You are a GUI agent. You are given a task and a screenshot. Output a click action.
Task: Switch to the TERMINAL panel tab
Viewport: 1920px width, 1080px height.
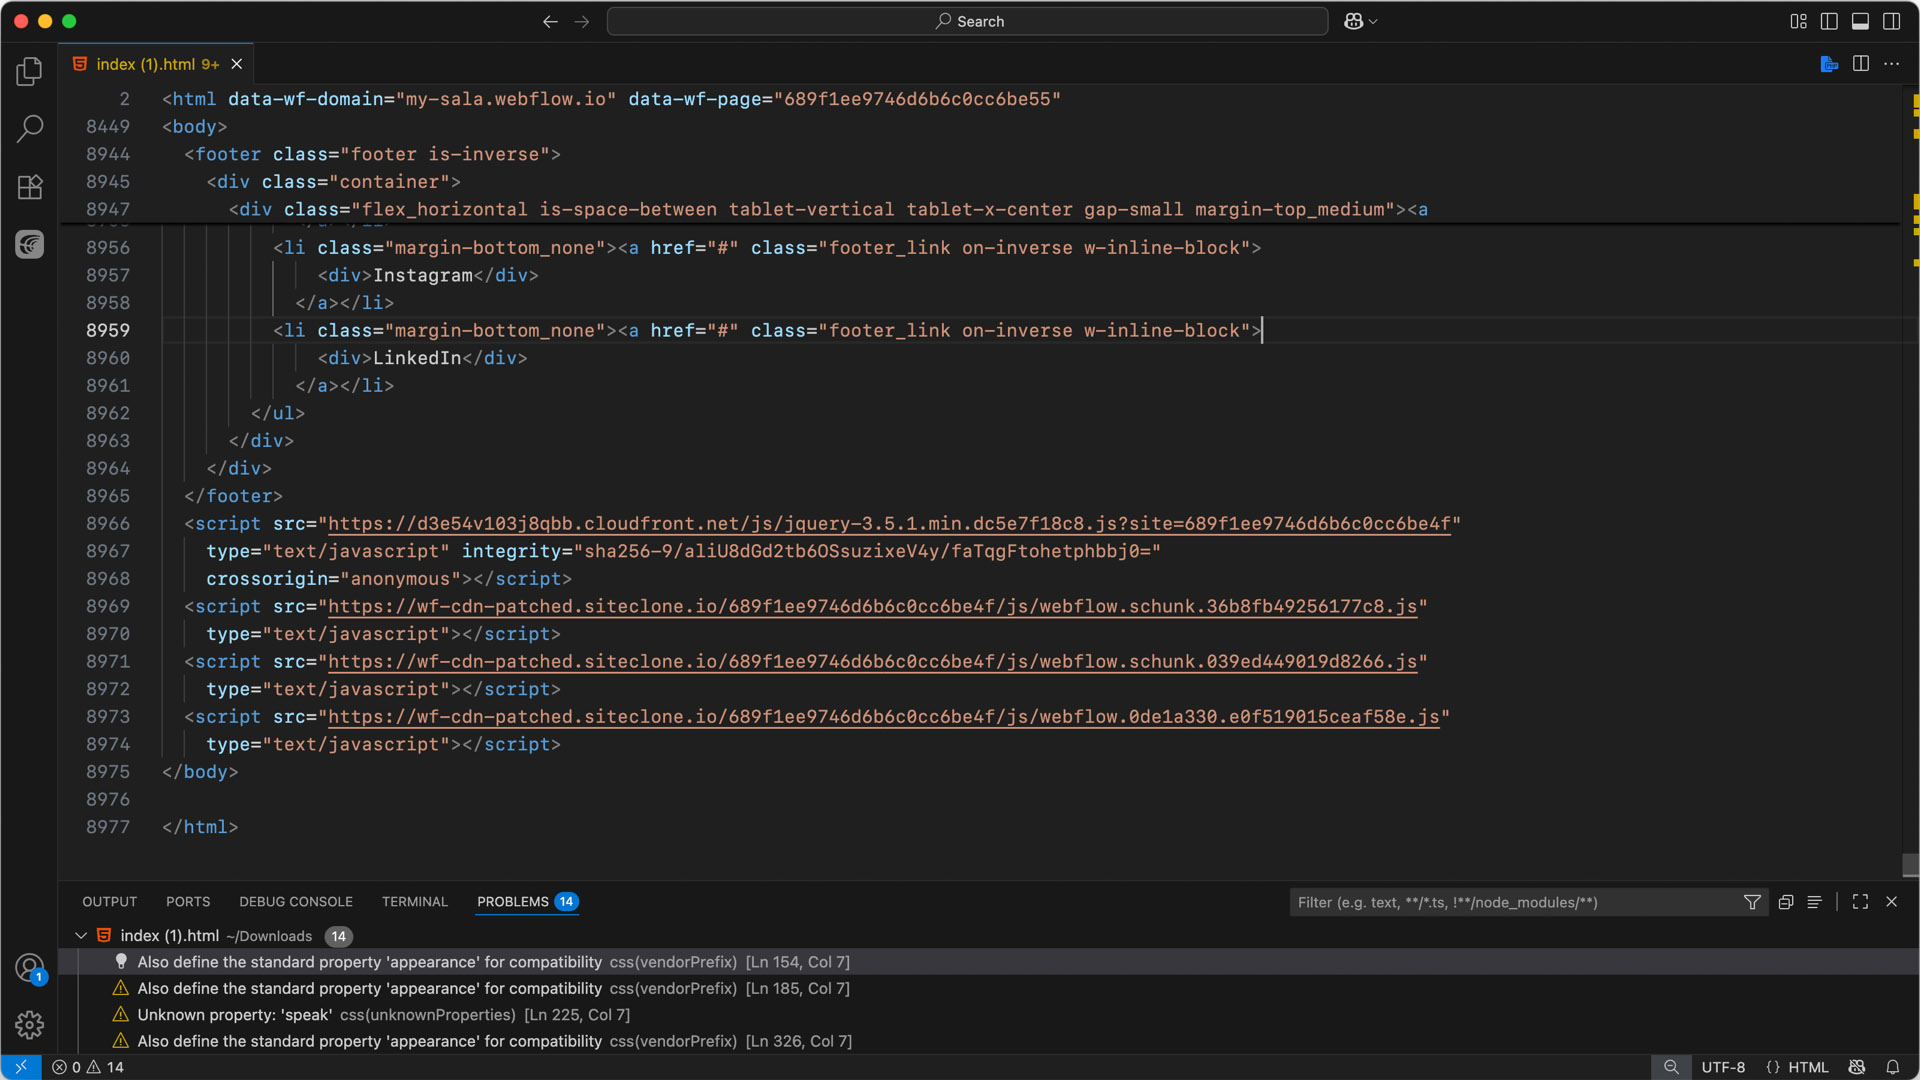pyautogui.click(x=414, y=902)
